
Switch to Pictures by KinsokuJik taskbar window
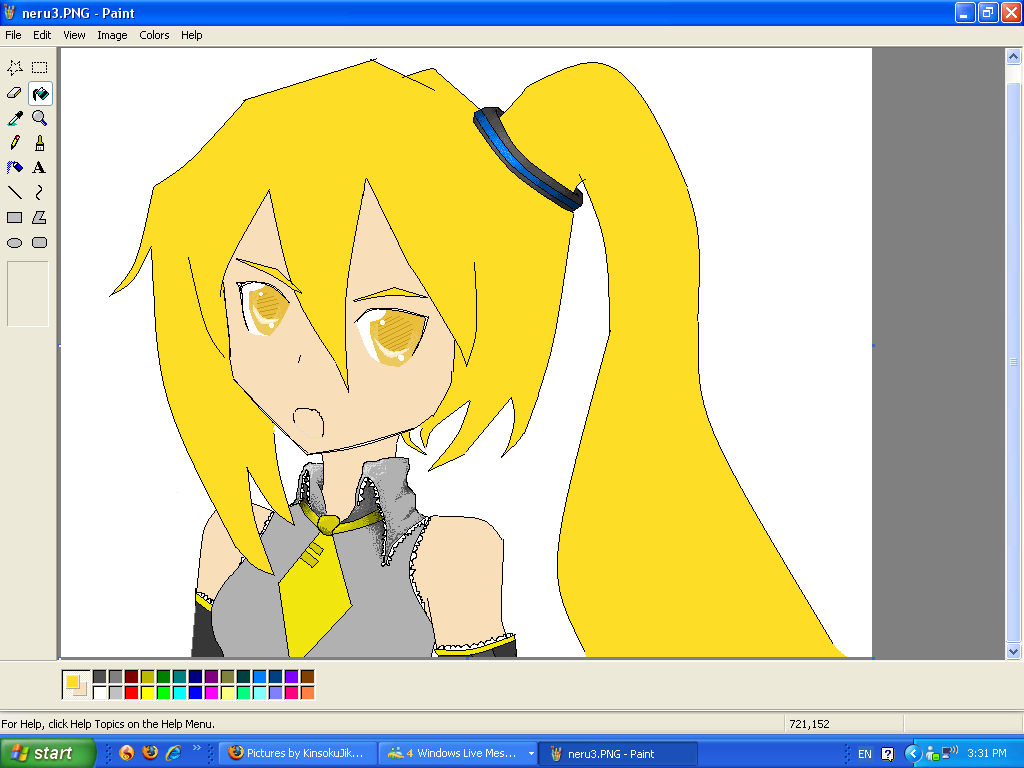click(x=296, y=753)
